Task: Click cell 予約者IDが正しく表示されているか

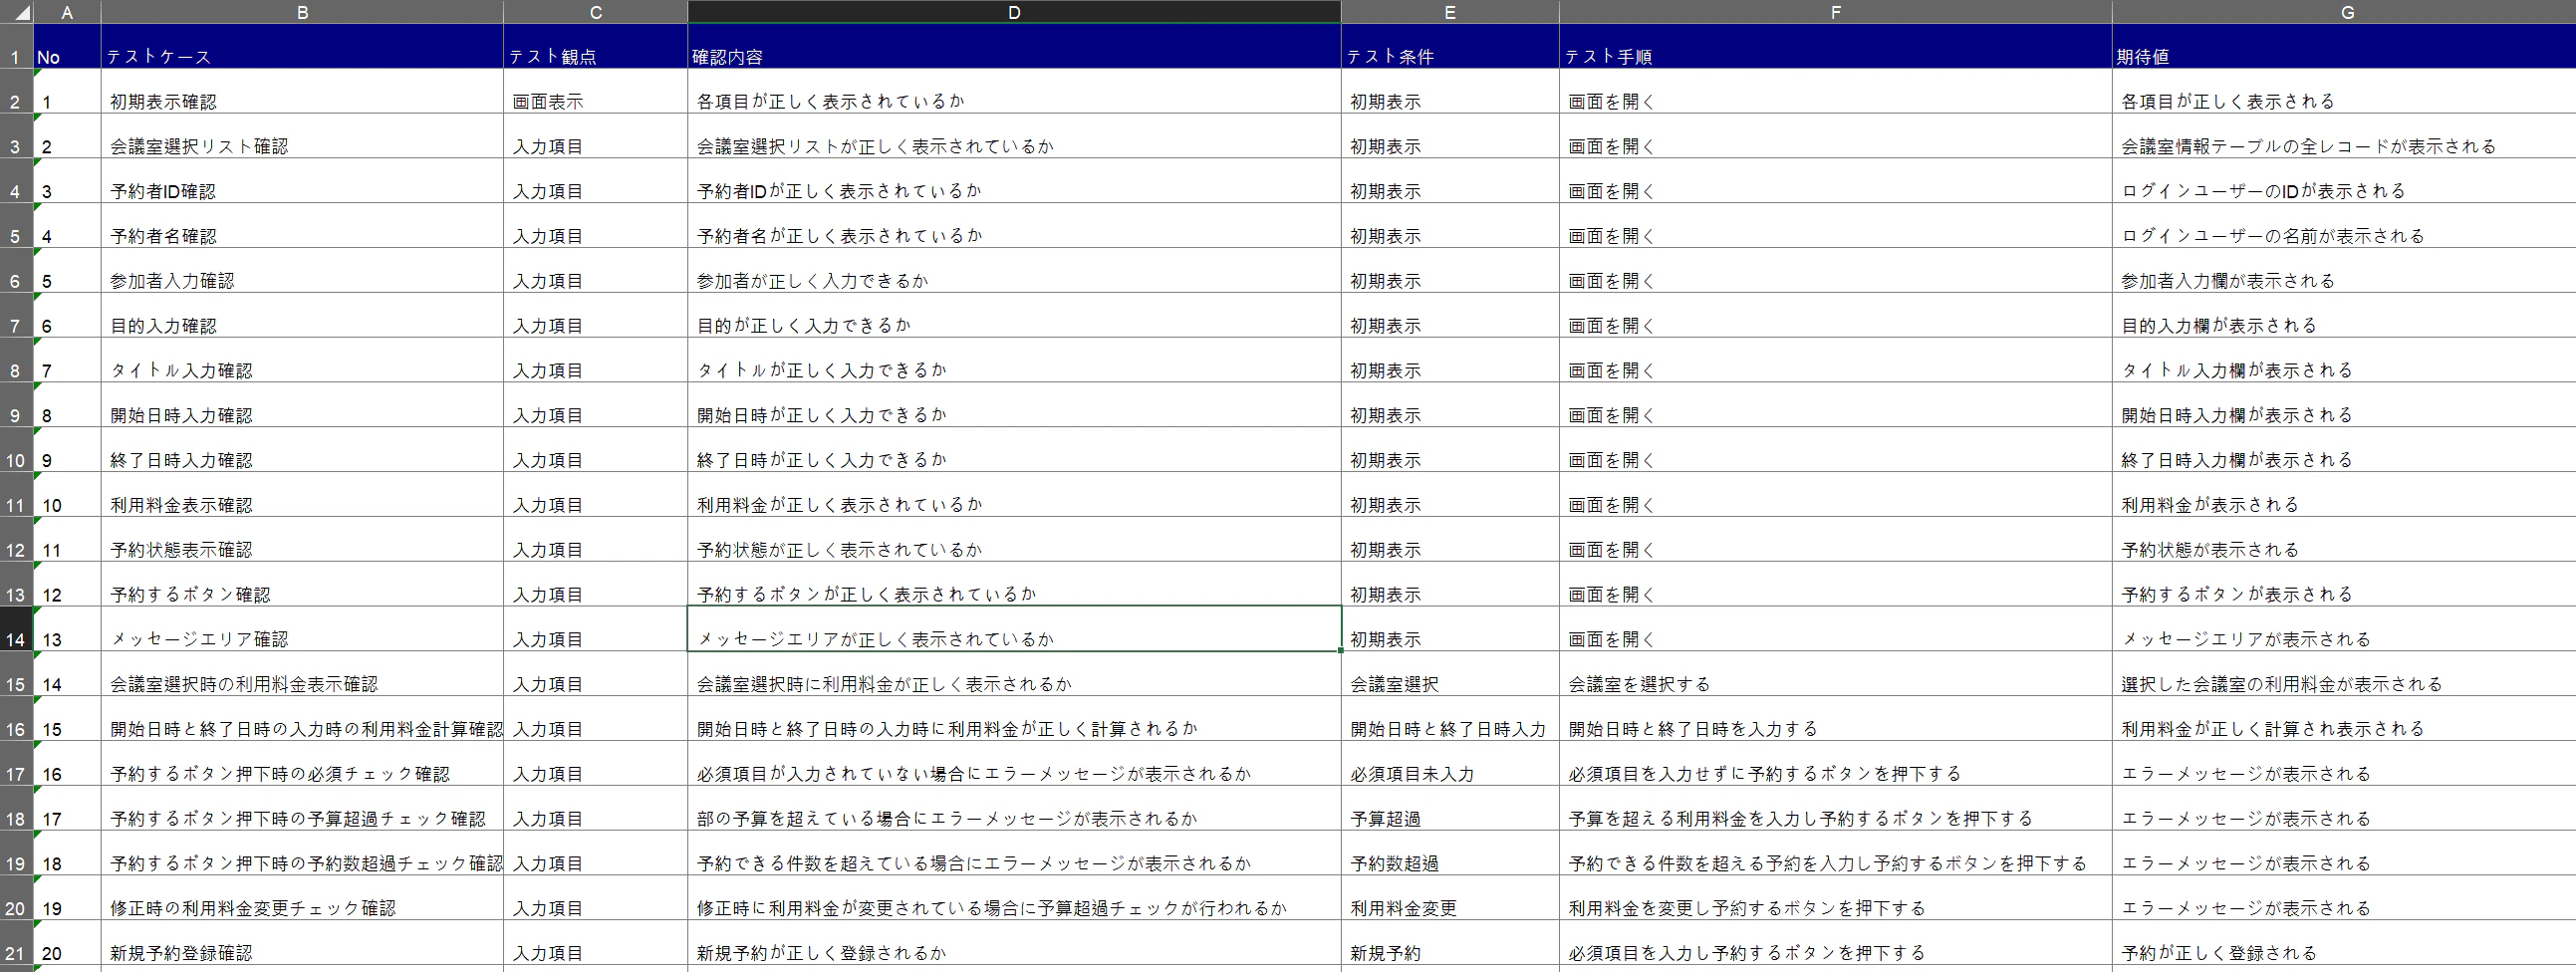Action: (1014, 181)
